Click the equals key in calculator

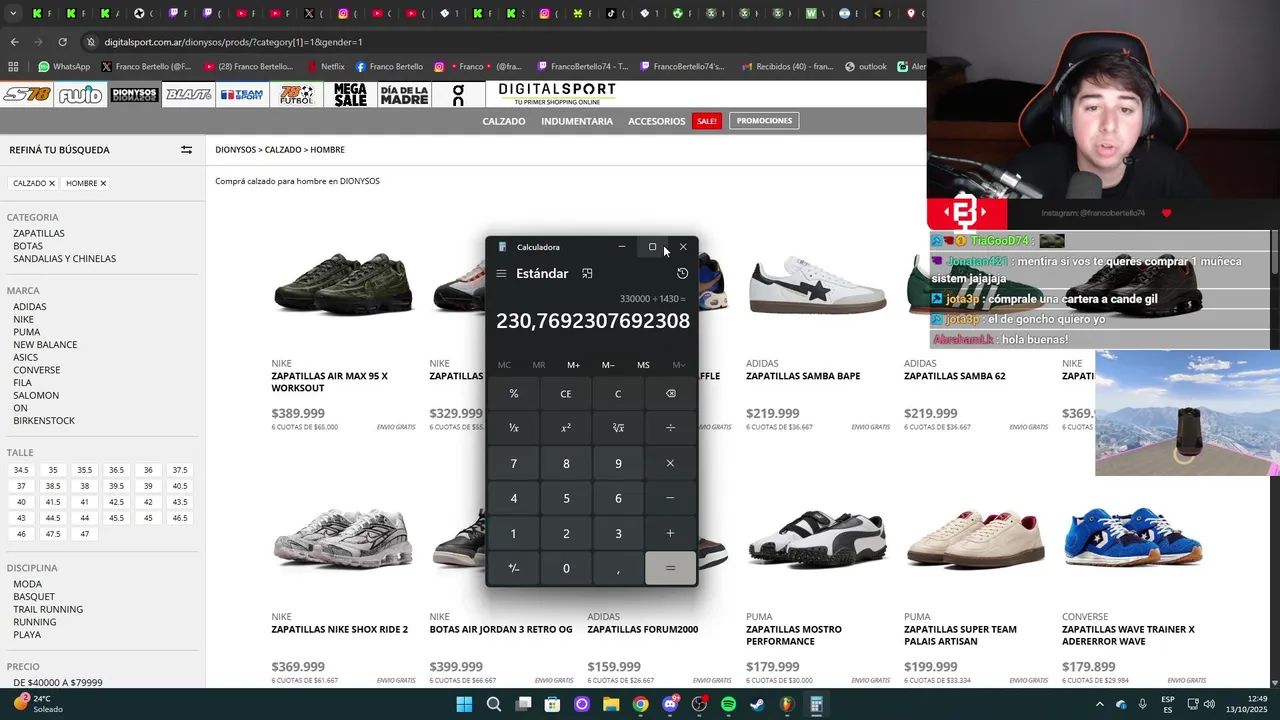click(x=670, y=568)
